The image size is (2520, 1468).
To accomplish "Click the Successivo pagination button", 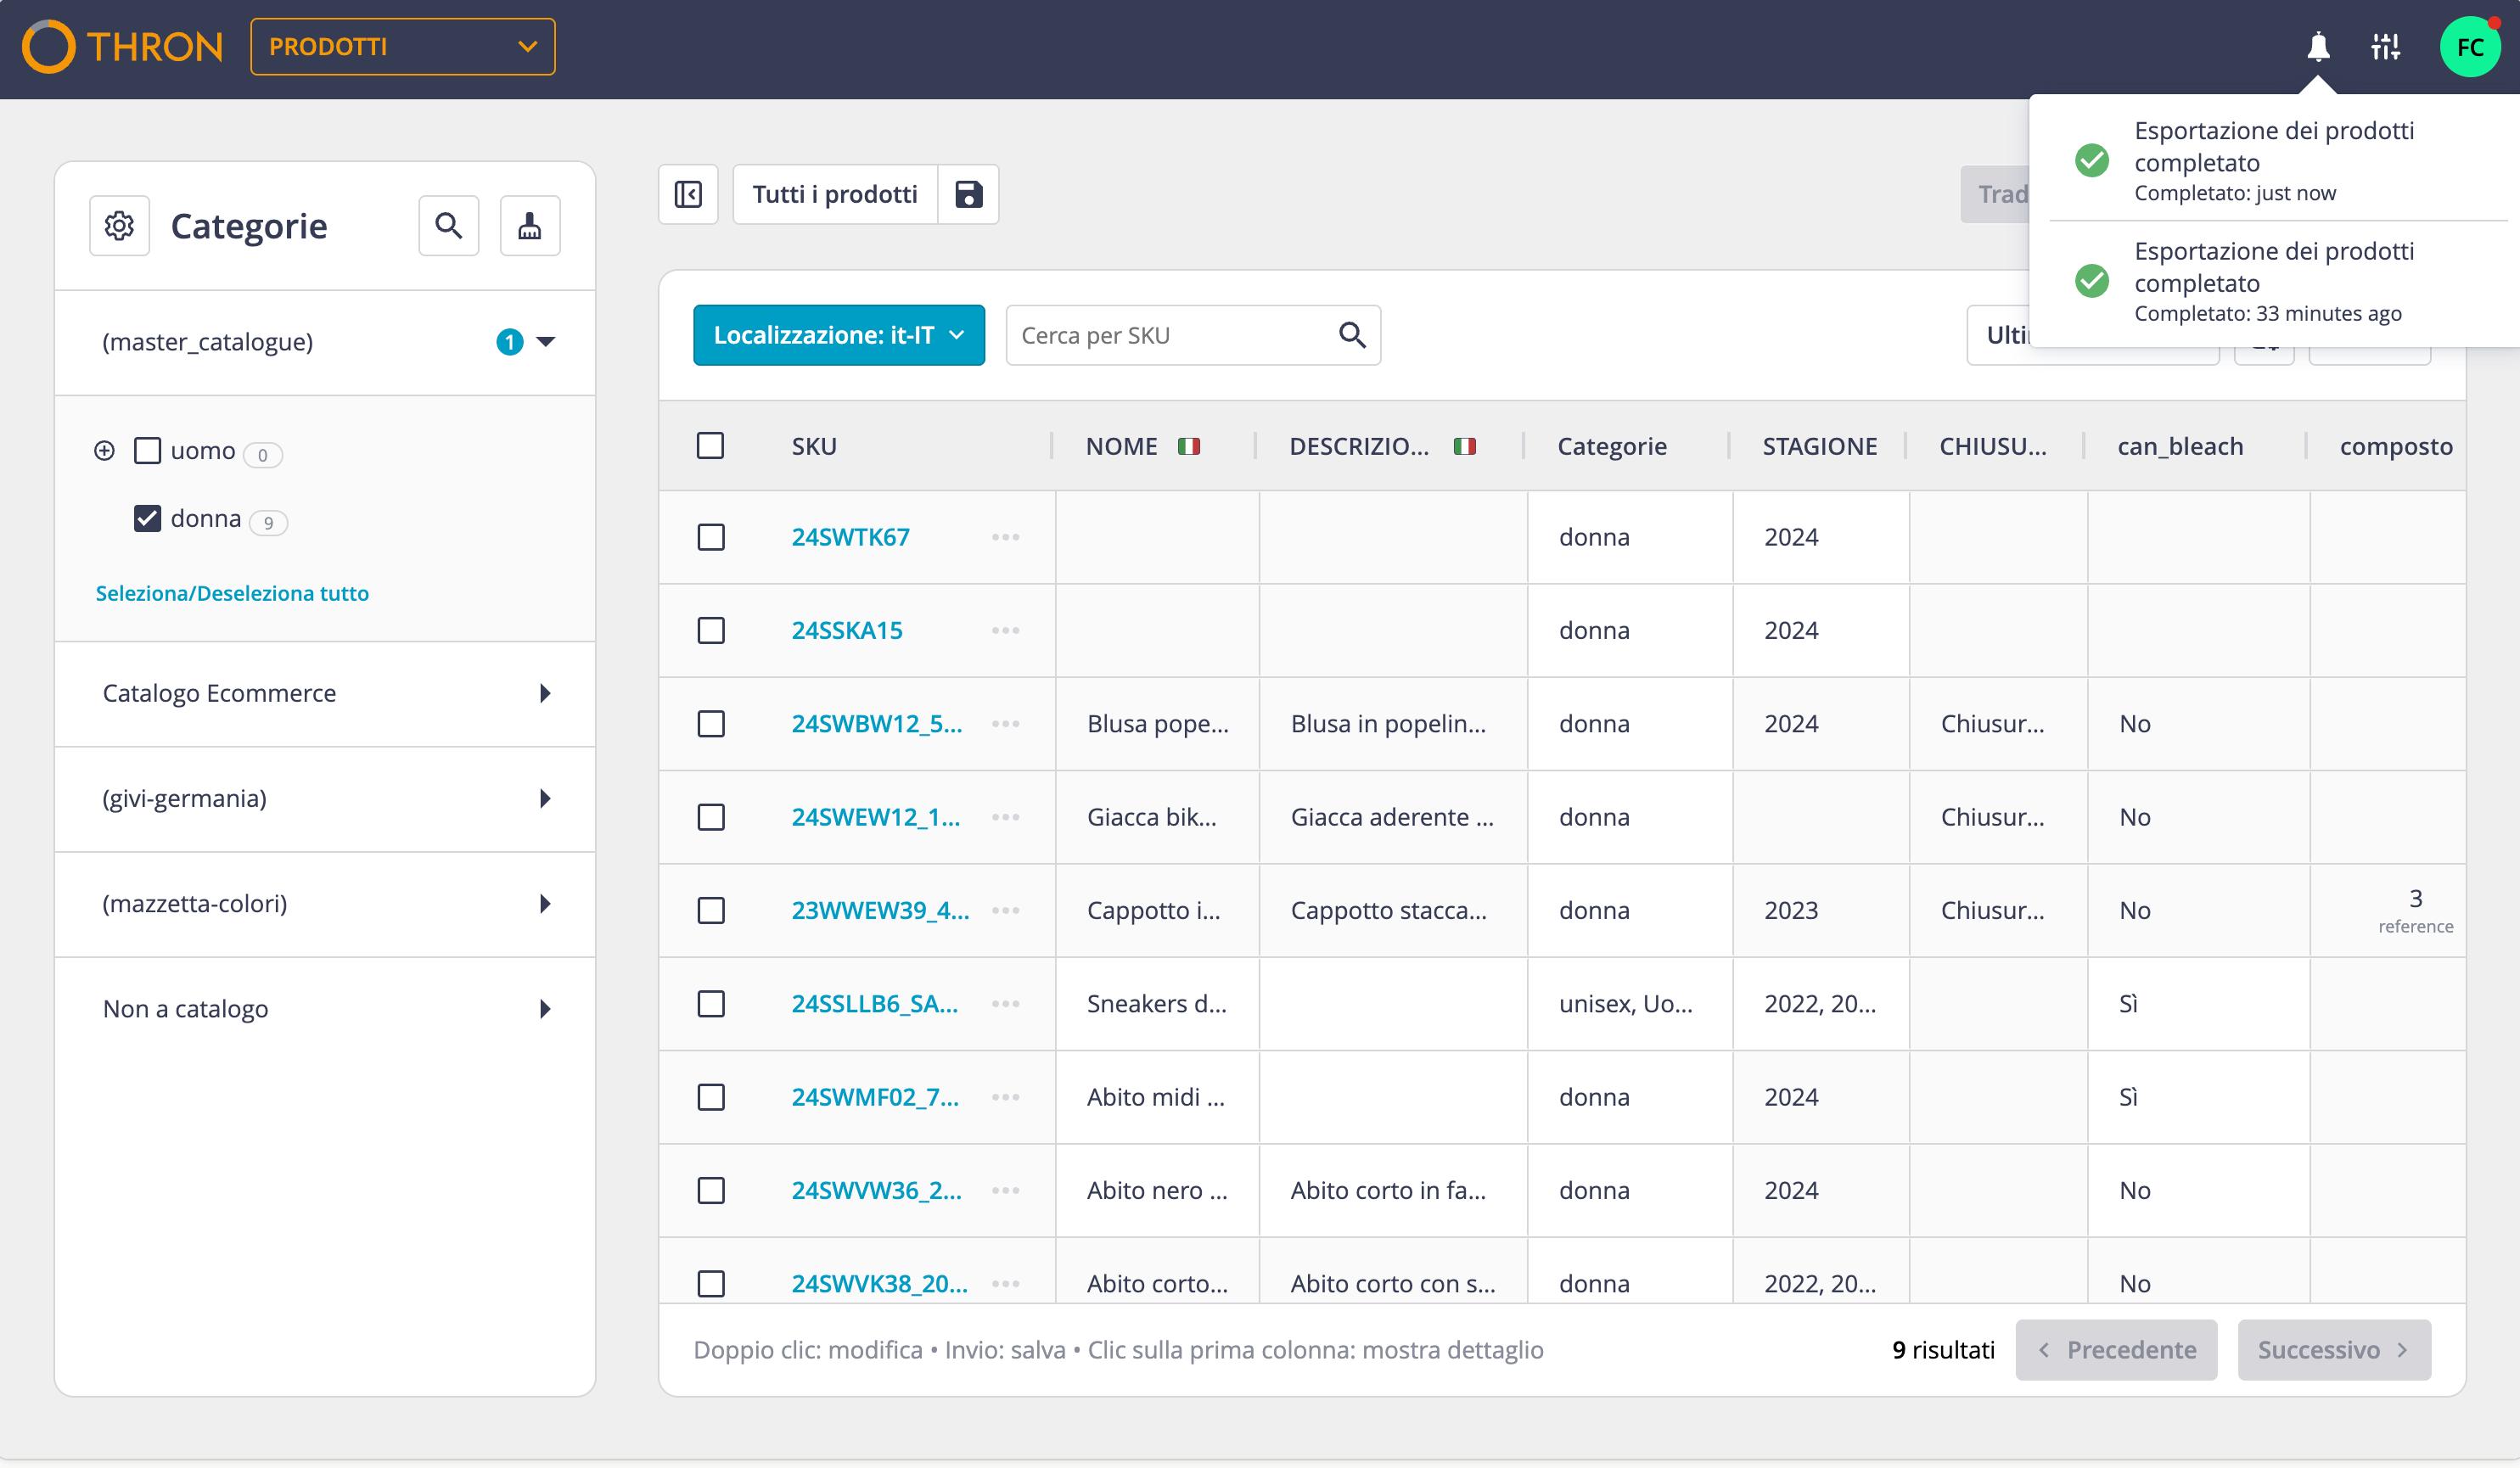I will click(x=2334, y=1350).
